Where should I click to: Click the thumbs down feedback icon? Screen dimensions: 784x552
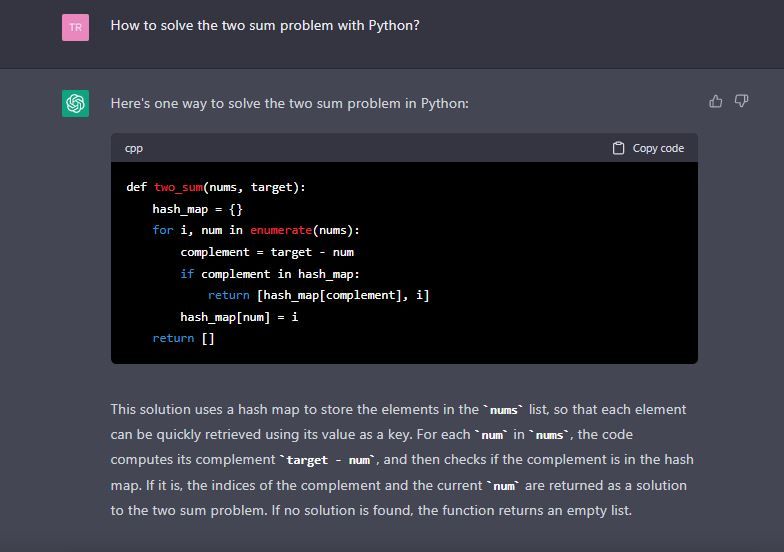[741, 102]
